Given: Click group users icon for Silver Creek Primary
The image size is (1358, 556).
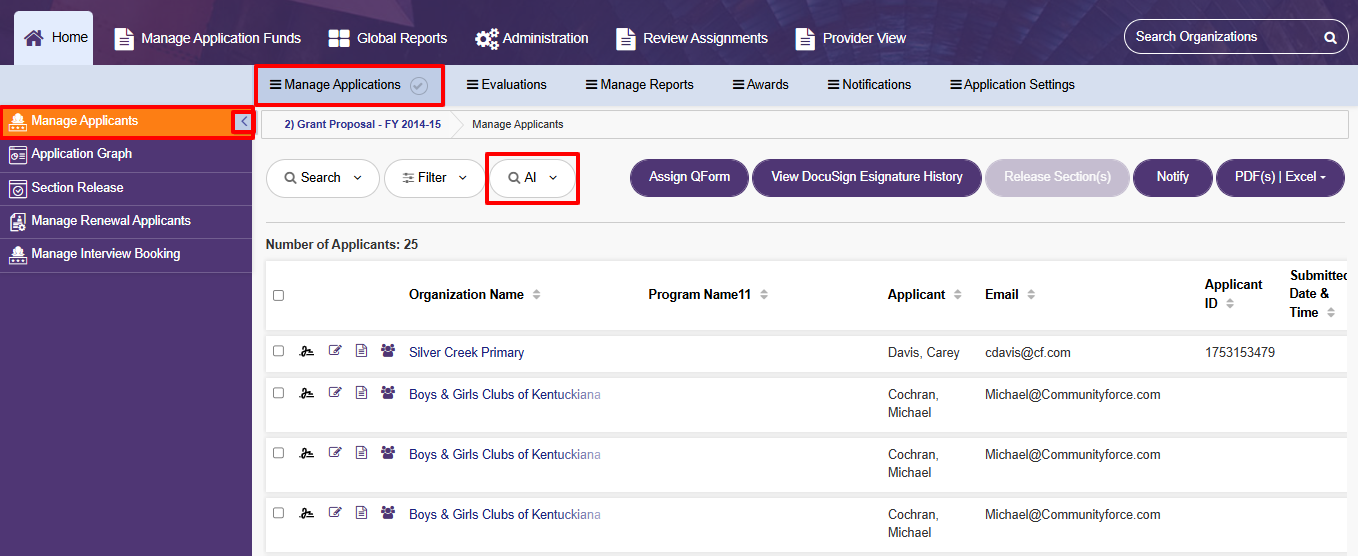Looking at the screenshot, I should click(388, 351).
